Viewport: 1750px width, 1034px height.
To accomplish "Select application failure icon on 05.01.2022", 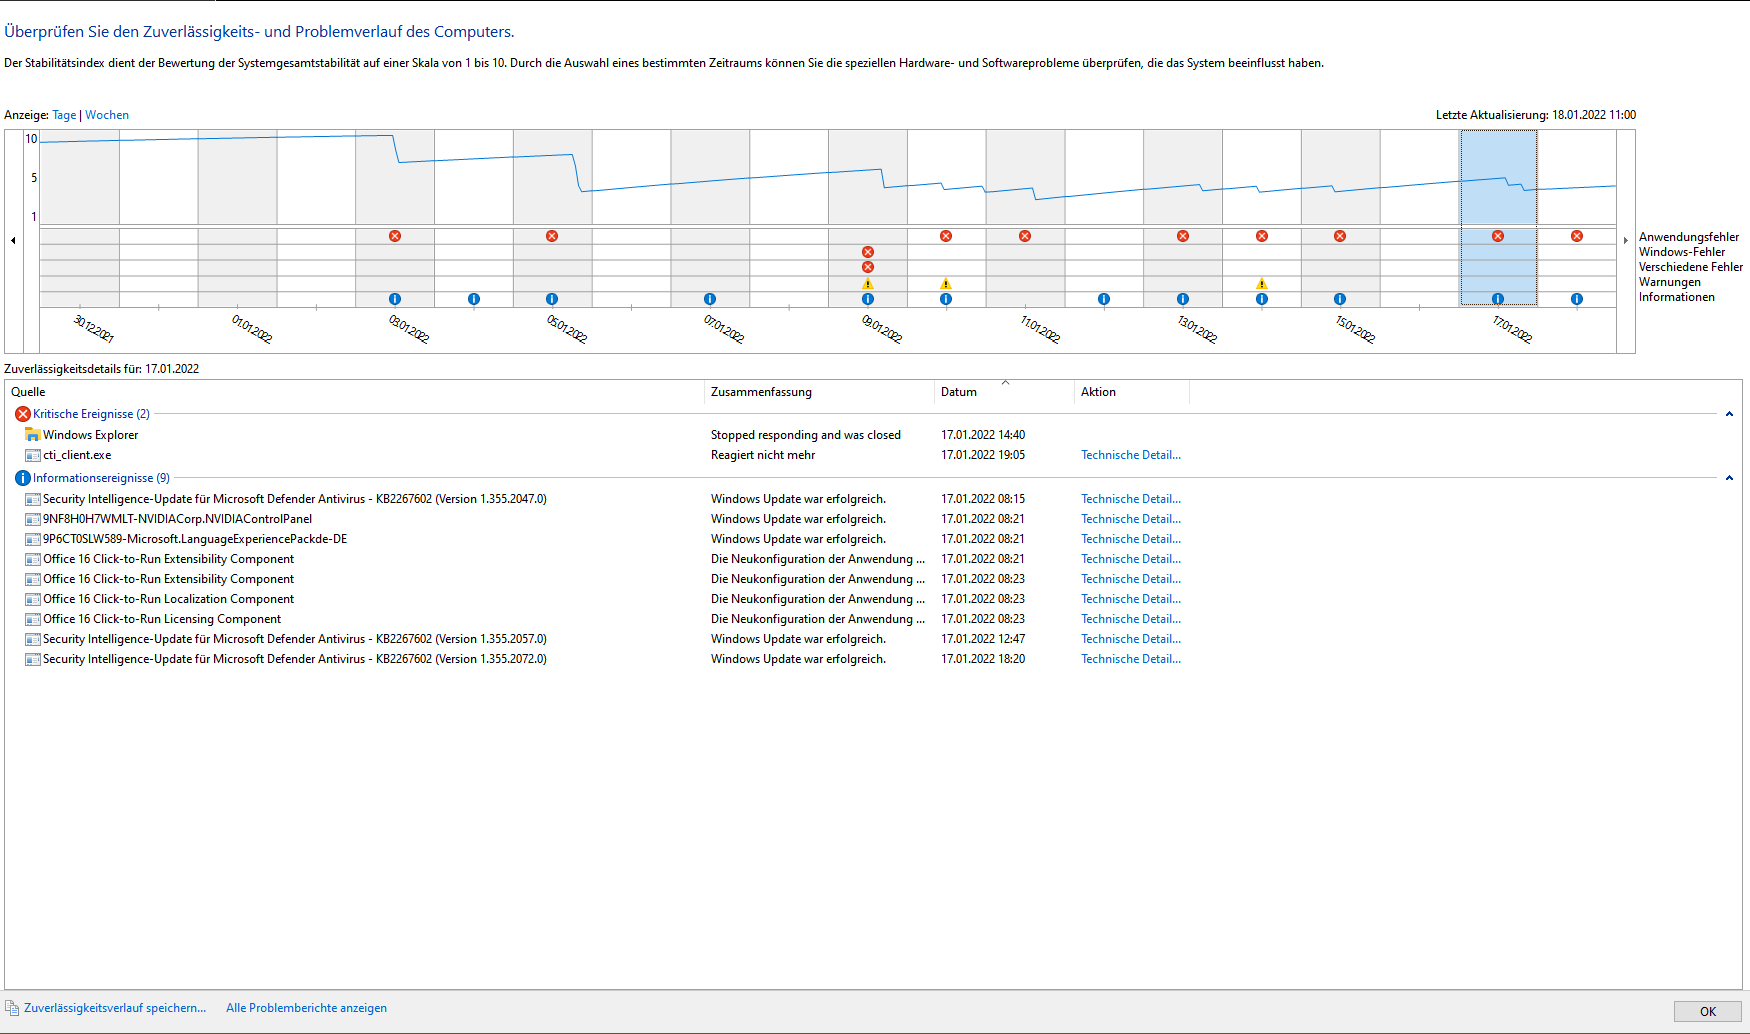I will (552, 236).
